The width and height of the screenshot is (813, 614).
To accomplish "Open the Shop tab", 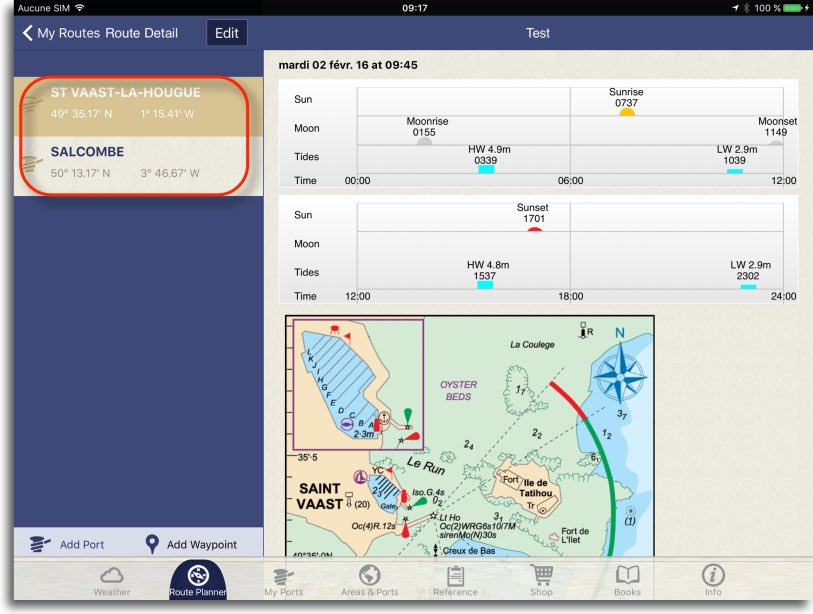I will [x=541, y=581].
